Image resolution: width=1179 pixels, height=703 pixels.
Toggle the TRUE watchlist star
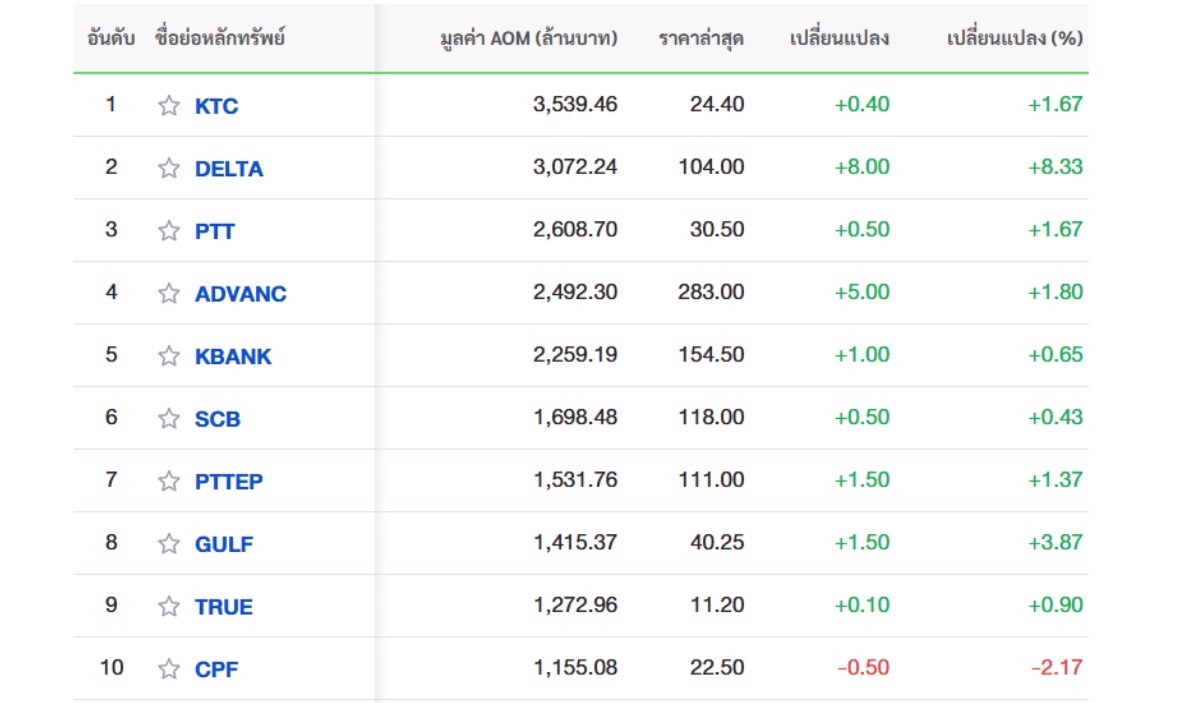[168, 606]
